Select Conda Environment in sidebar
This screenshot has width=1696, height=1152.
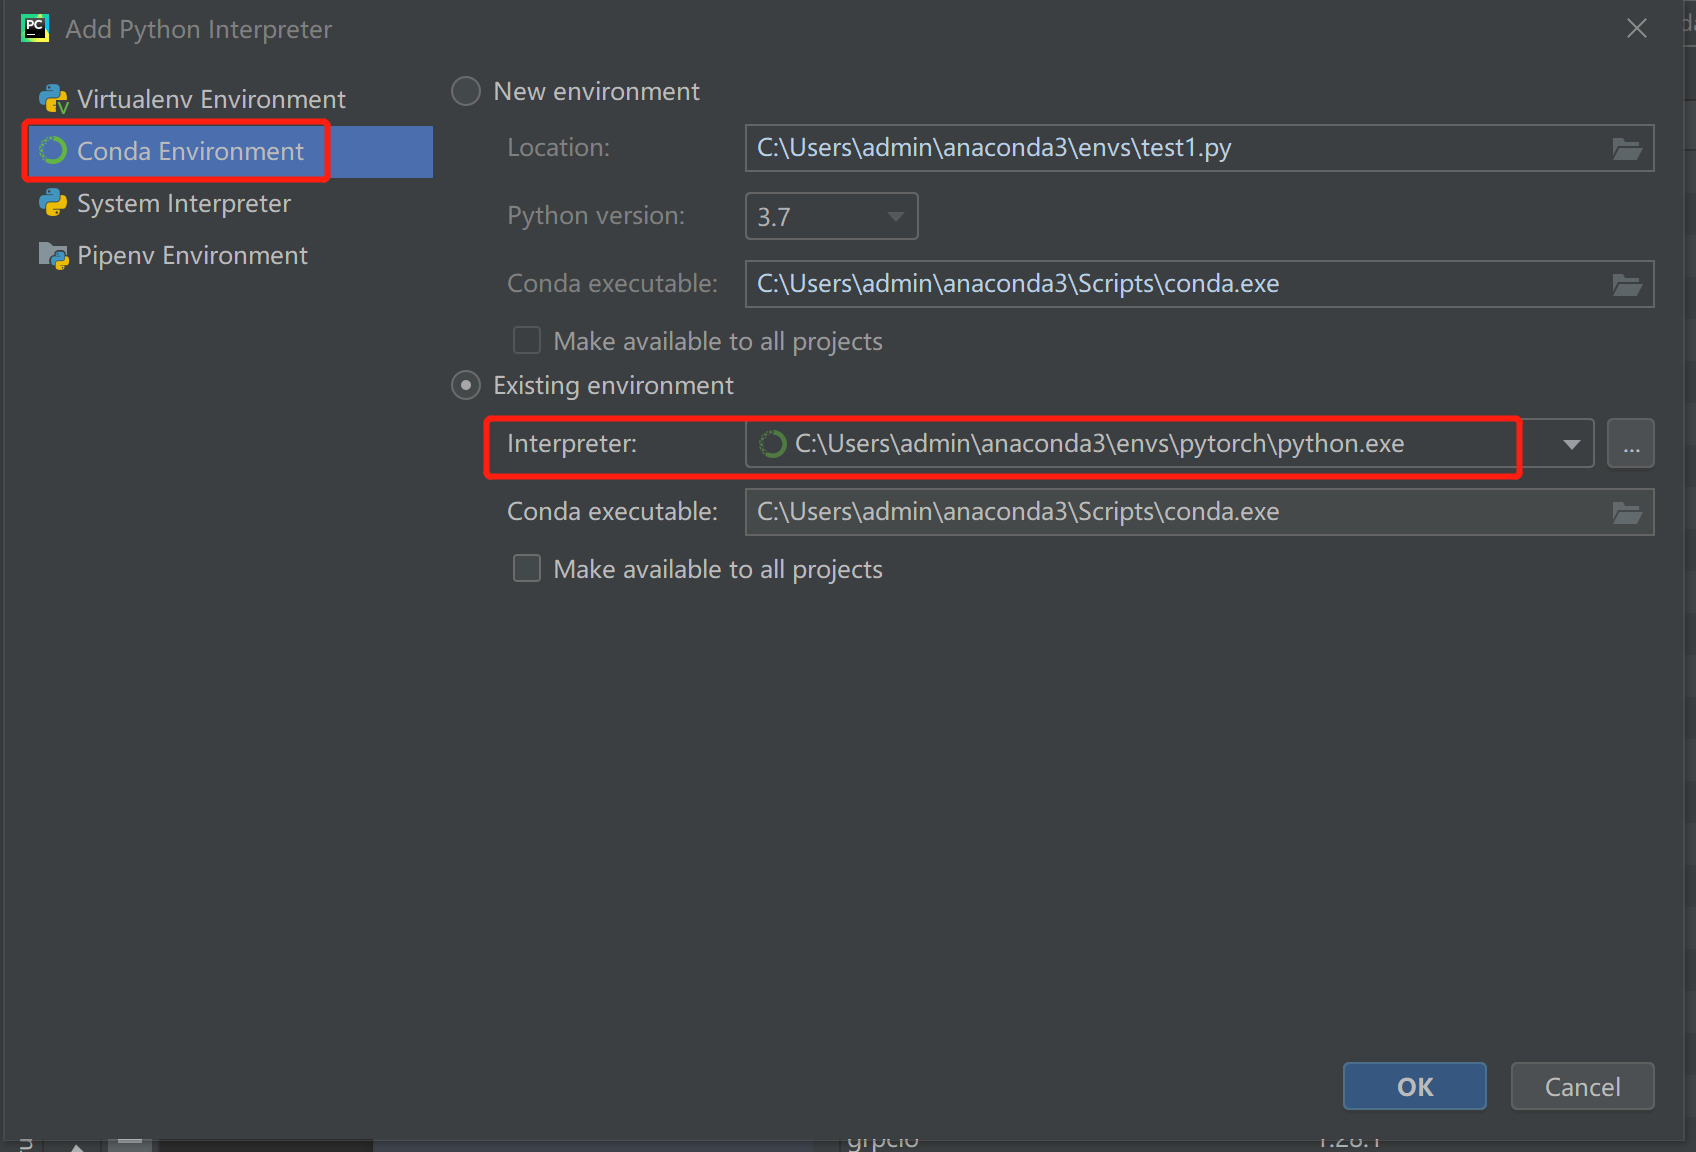pyautogui.click(x=230, y=151)
